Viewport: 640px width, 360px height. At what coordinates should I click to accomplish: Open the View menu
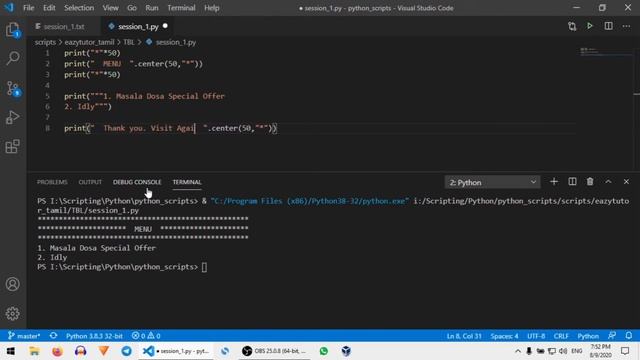110,8
